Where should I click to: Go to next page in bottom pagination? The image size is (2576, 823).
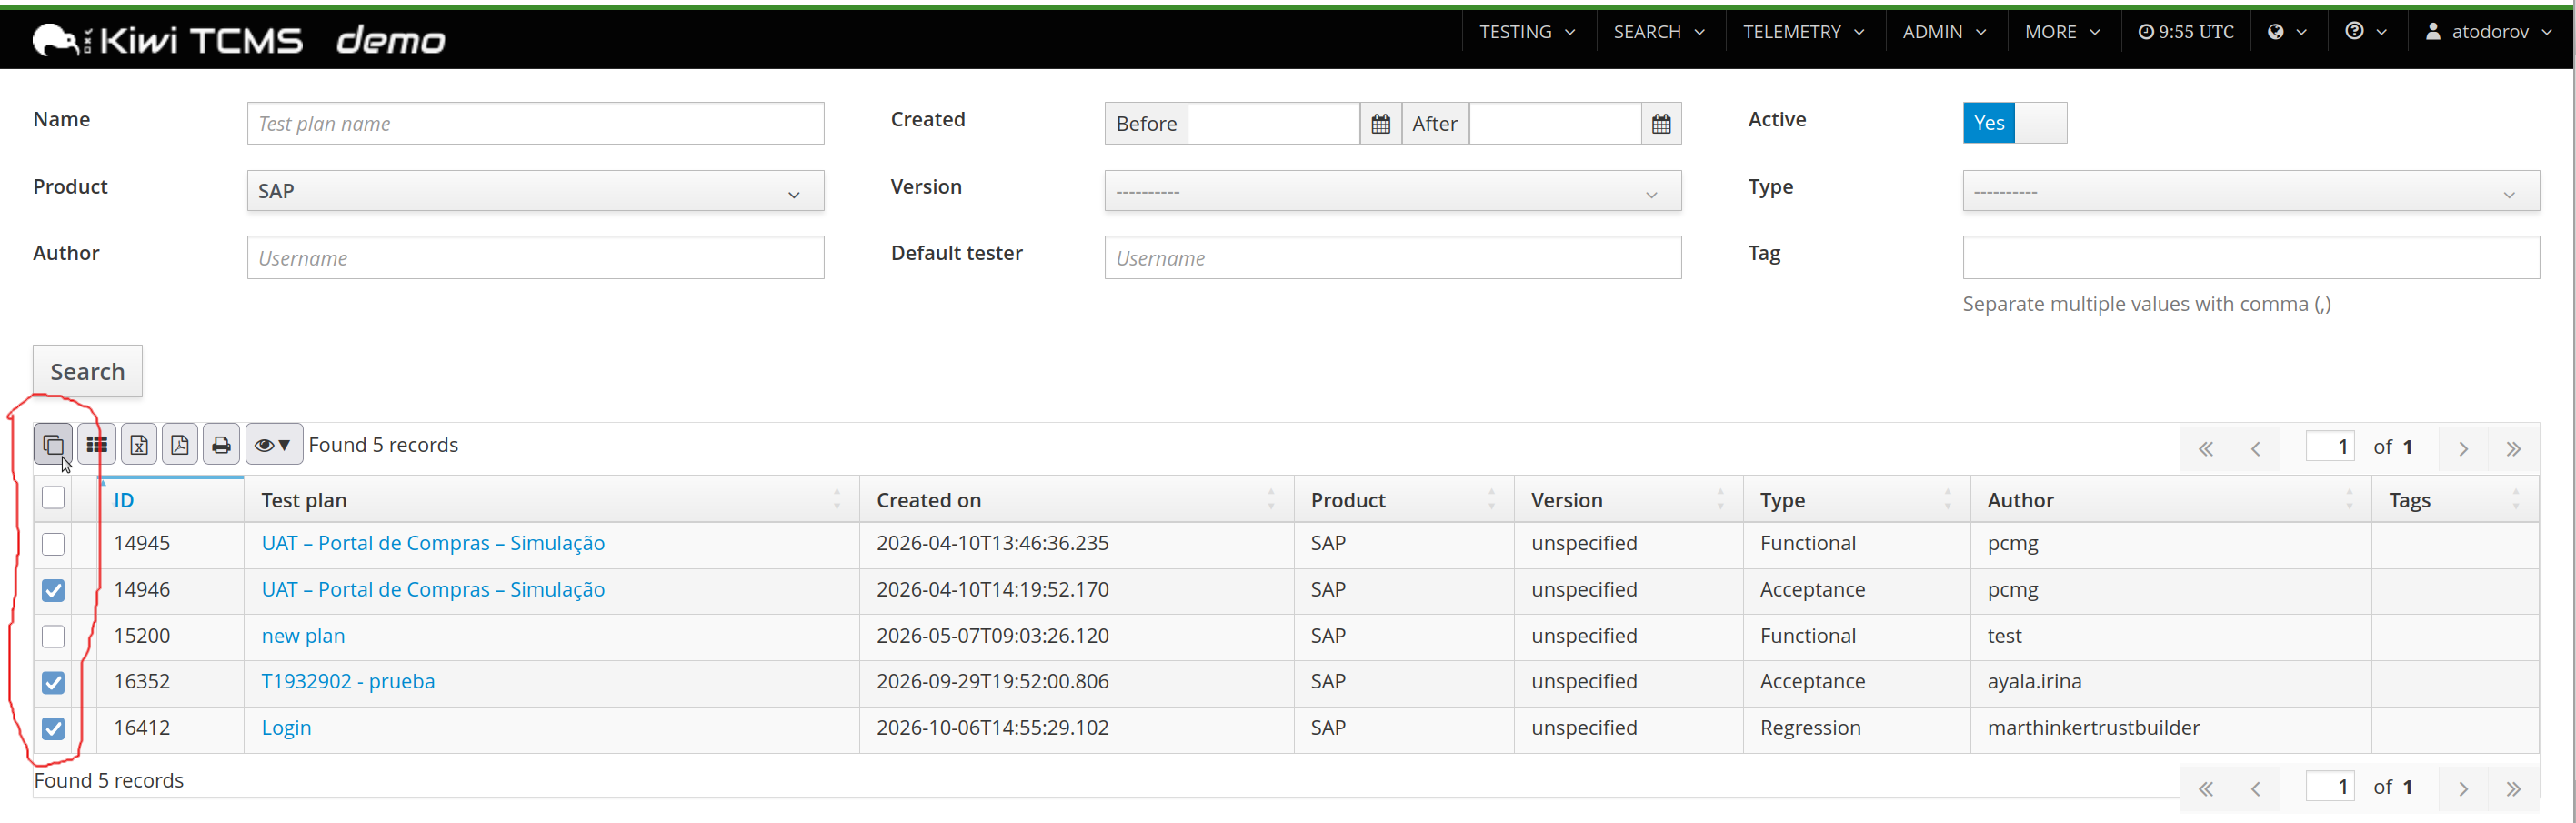tap(2463, 788)
